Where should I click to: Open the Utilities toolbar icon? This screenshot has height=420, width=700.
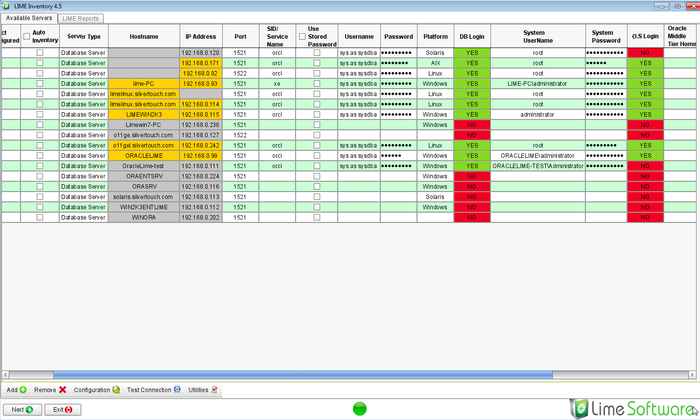[x=214, y=389]
